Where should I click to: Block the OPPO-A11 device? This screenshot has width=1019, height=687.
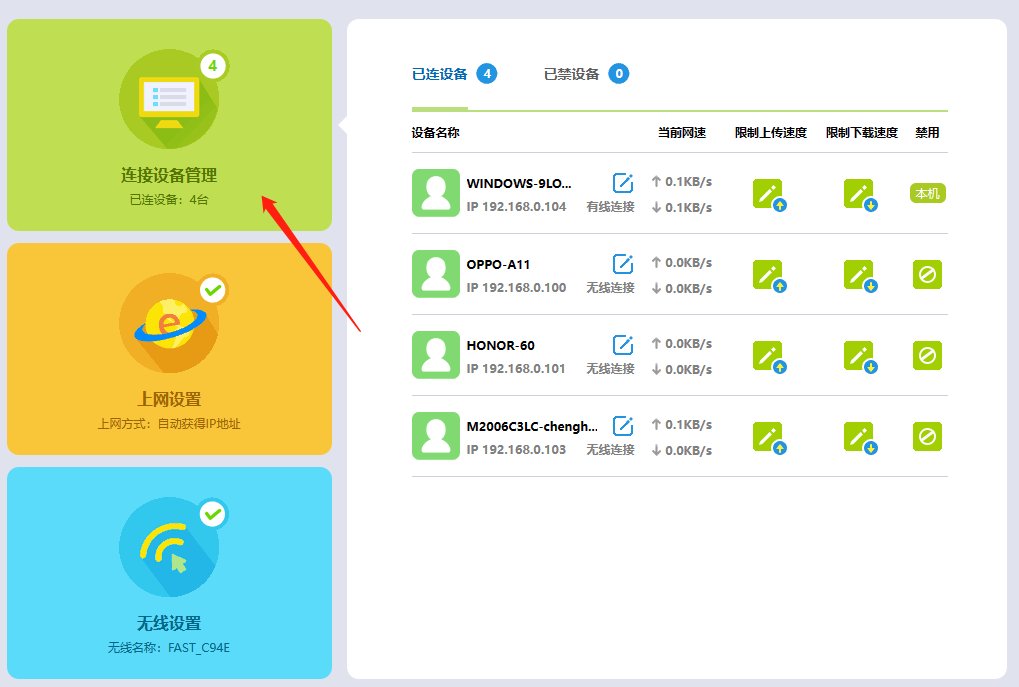927,274
